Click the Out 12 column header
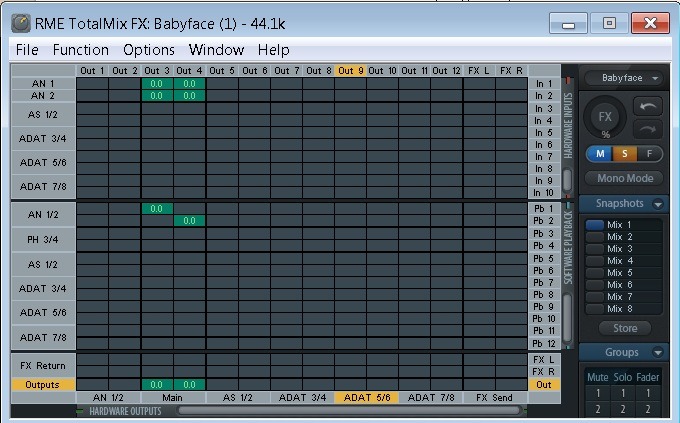680x423 pixels. [x=446, y=71]
